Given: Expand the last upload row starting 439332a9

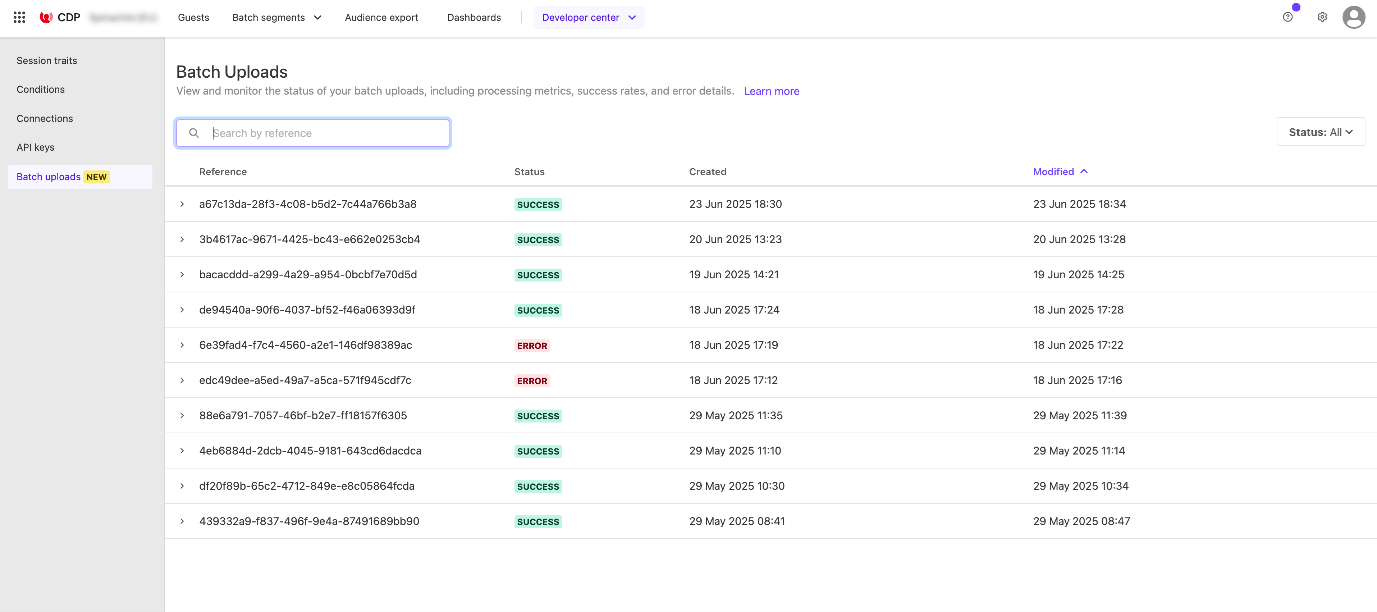Looking at the screenshot, I should (182, 521).
